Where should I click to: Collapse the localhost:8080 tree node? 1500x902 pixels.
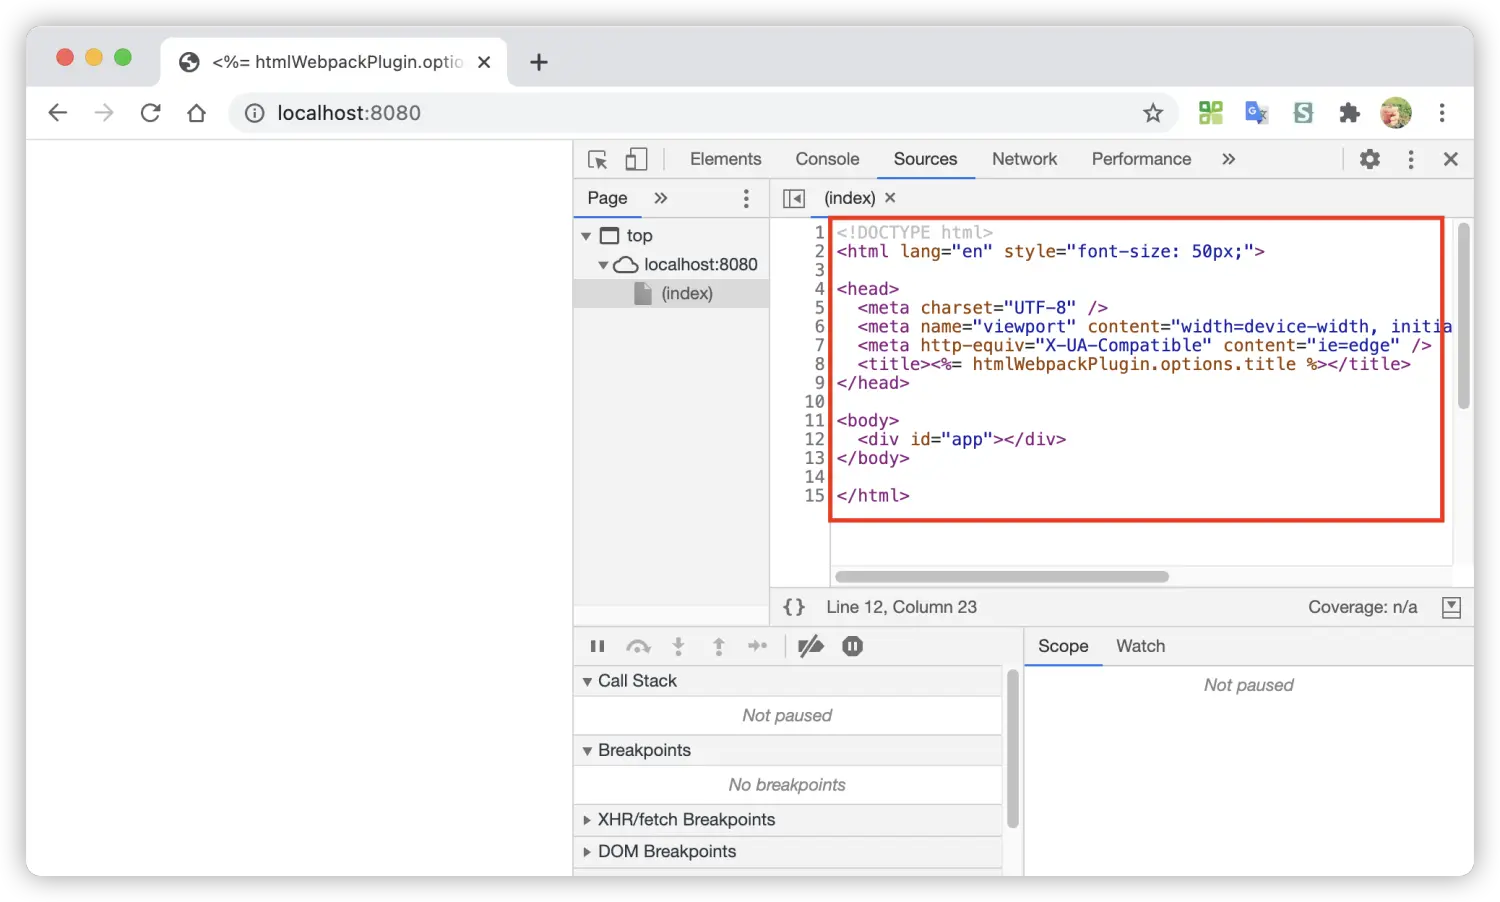coord(603,265)
